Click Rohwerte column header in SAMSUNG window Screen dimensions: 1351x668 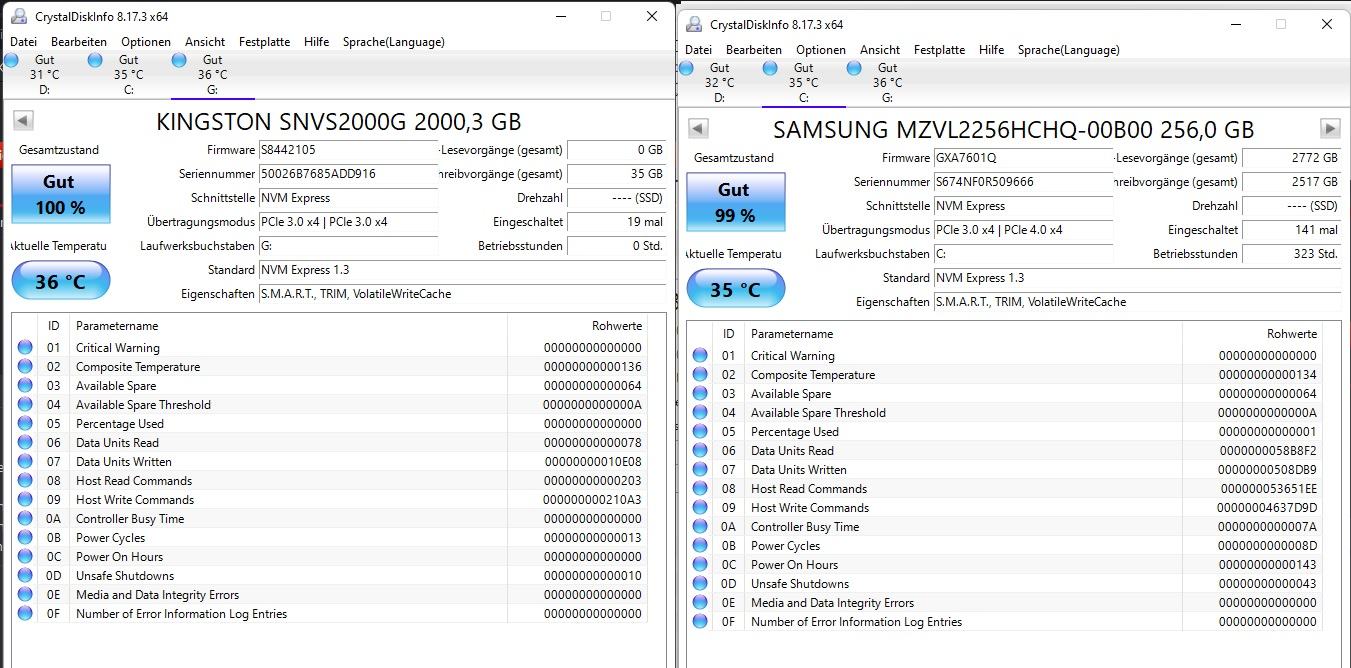click(1252, 334)
